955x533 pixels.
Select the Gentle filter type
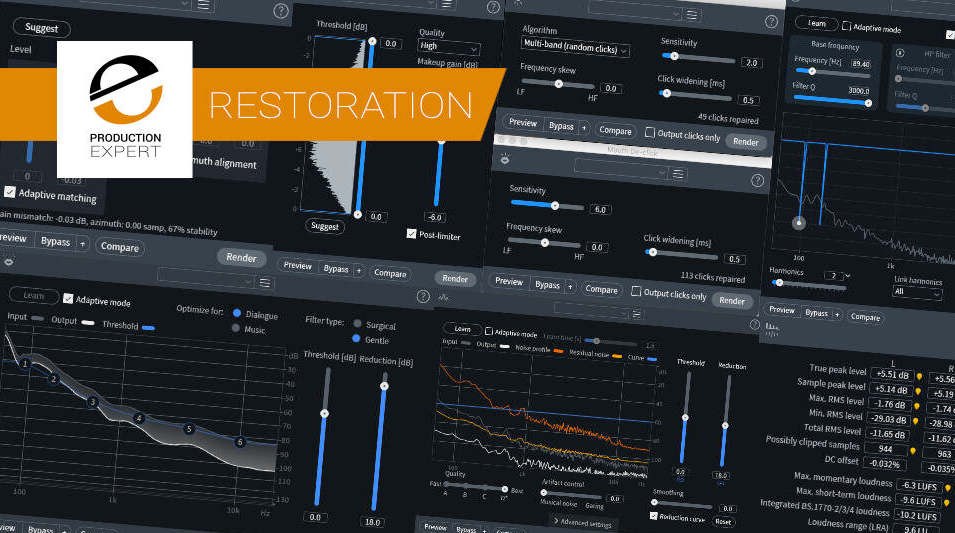(x=356, y=338)
